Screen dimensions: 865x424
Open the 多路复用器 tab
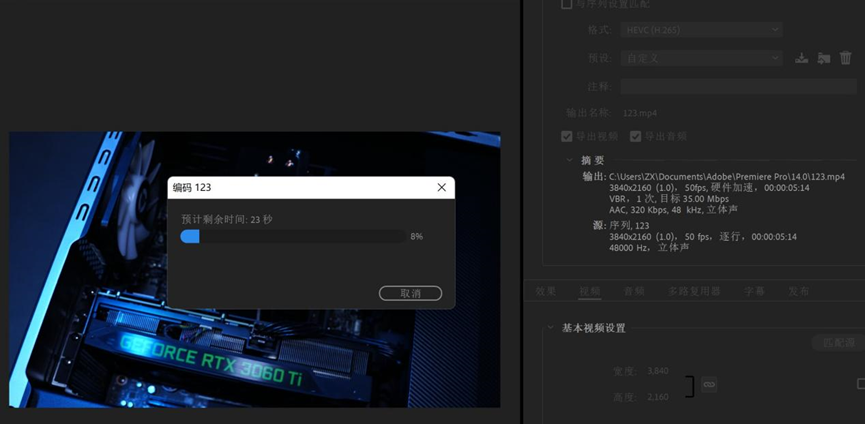tap(694, 291)
